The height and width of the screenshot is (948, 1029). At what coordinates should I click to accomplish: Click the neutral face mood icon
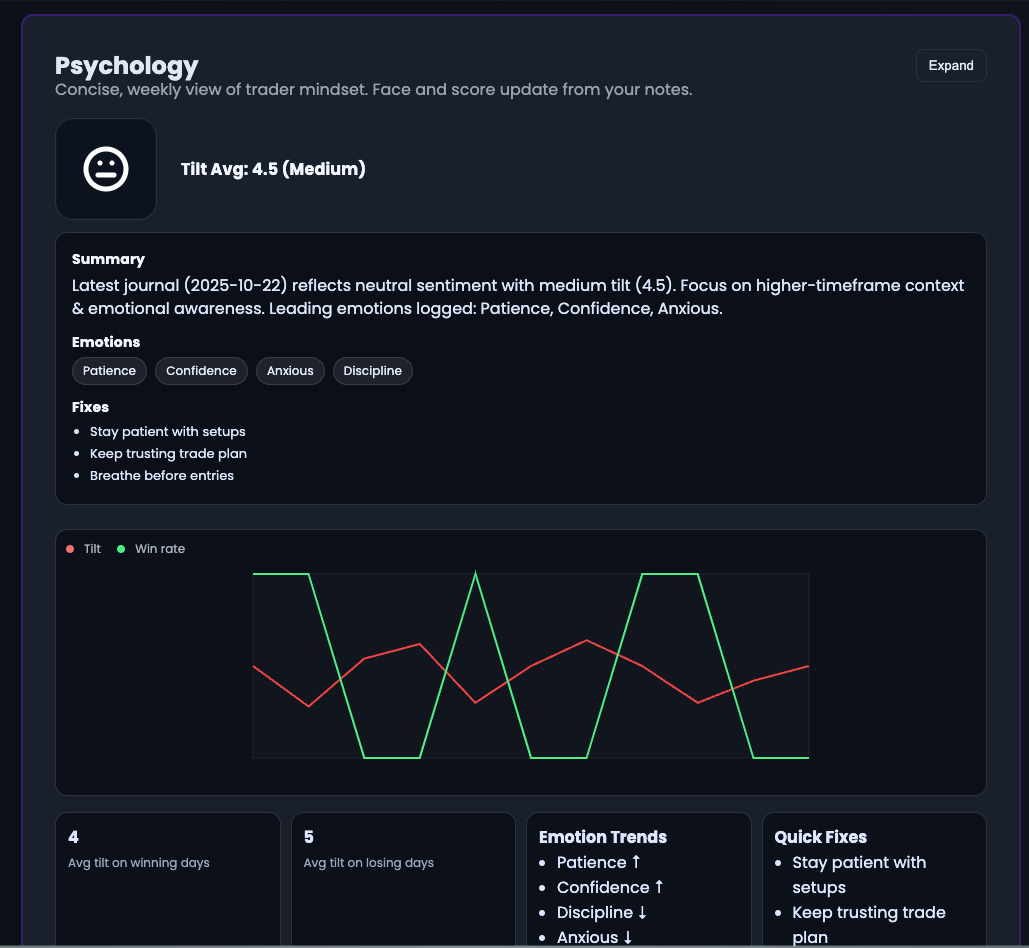coord(107,168)
